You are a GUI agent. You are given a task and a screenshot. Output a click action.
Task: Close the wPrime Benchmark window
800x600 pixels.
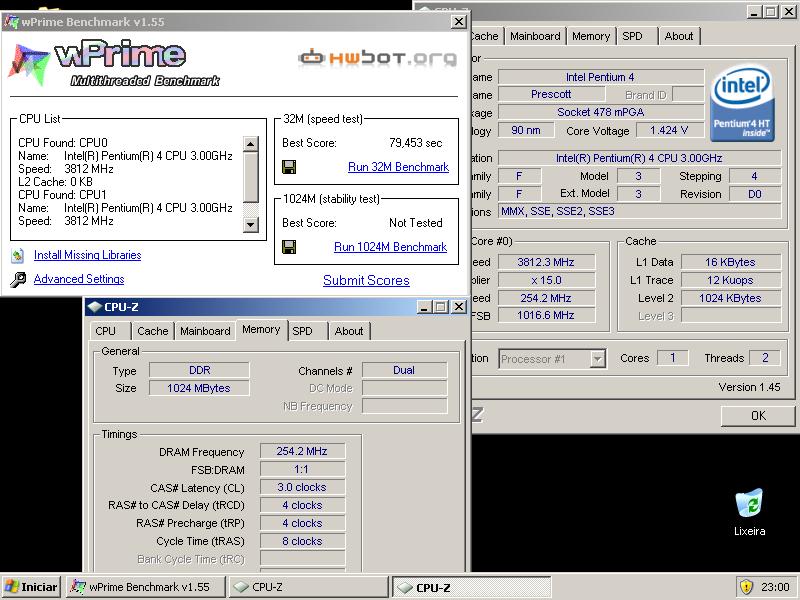[x=459, y=21]
